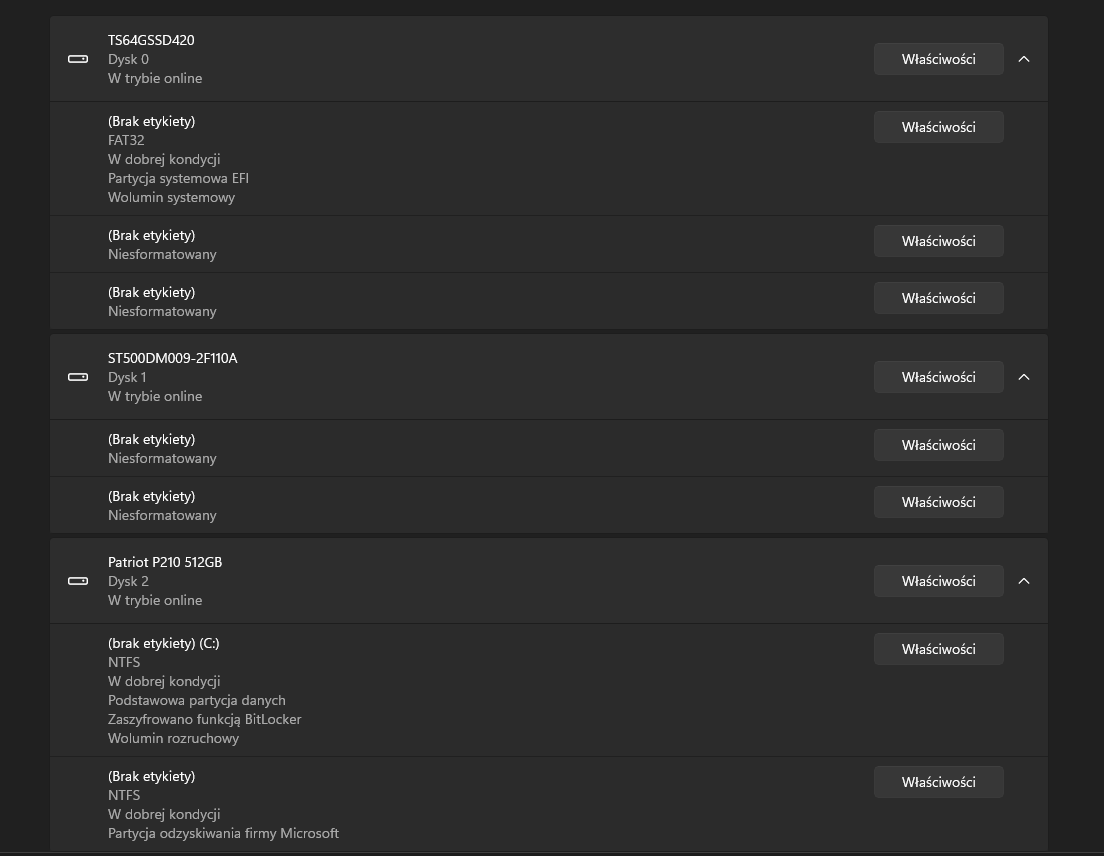Open Właściwości for second unformatted Dysk 0 partition
Viewport: 1104px width, 856px height.
[x=939, y=298]
